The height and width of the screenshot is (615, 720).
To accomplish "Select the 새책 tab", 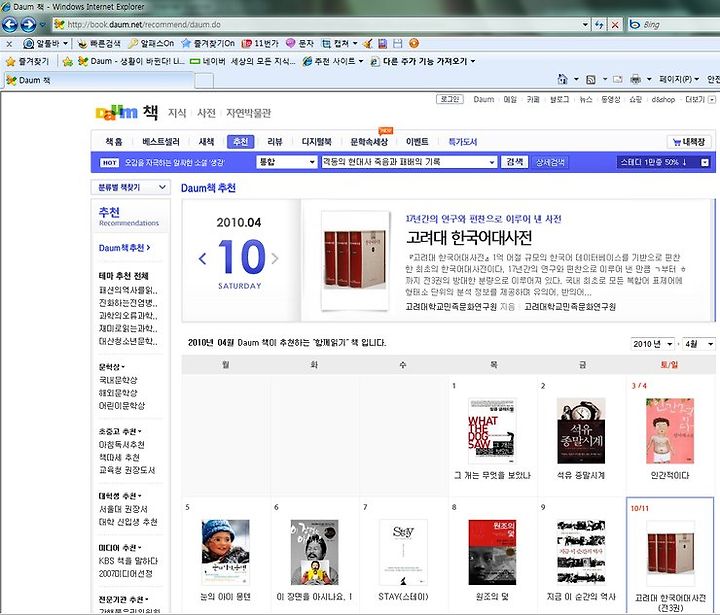I will [206, 142].
